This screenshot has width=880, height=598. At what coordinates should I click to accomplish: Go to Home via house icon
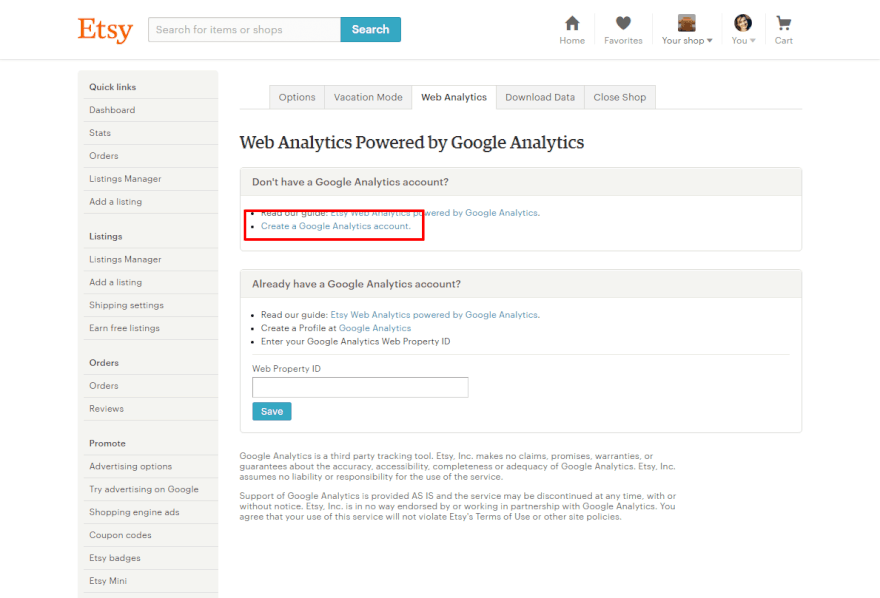point(572,24)
